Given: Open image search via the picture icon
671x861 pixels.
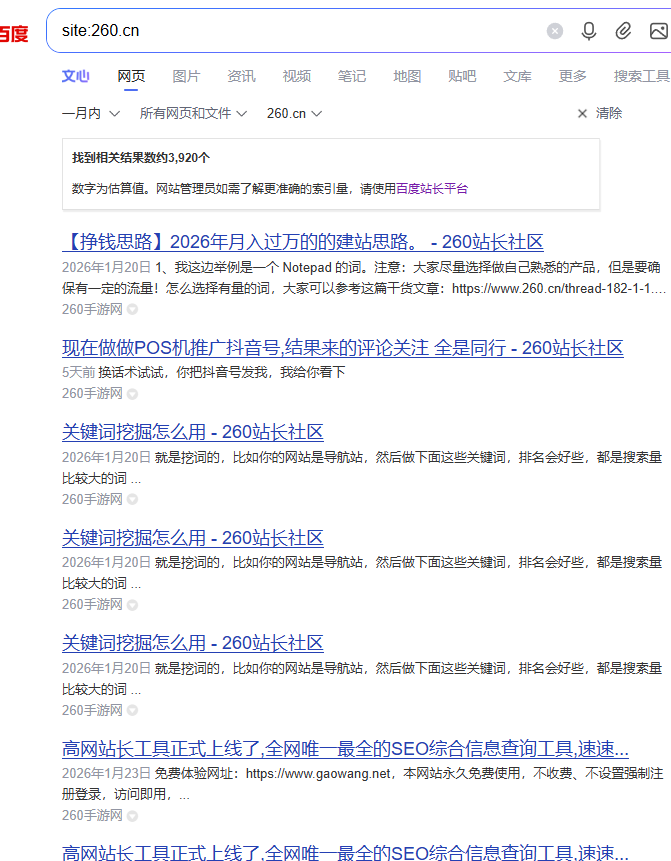Looking at the screenshot, I should pos(658,31).
